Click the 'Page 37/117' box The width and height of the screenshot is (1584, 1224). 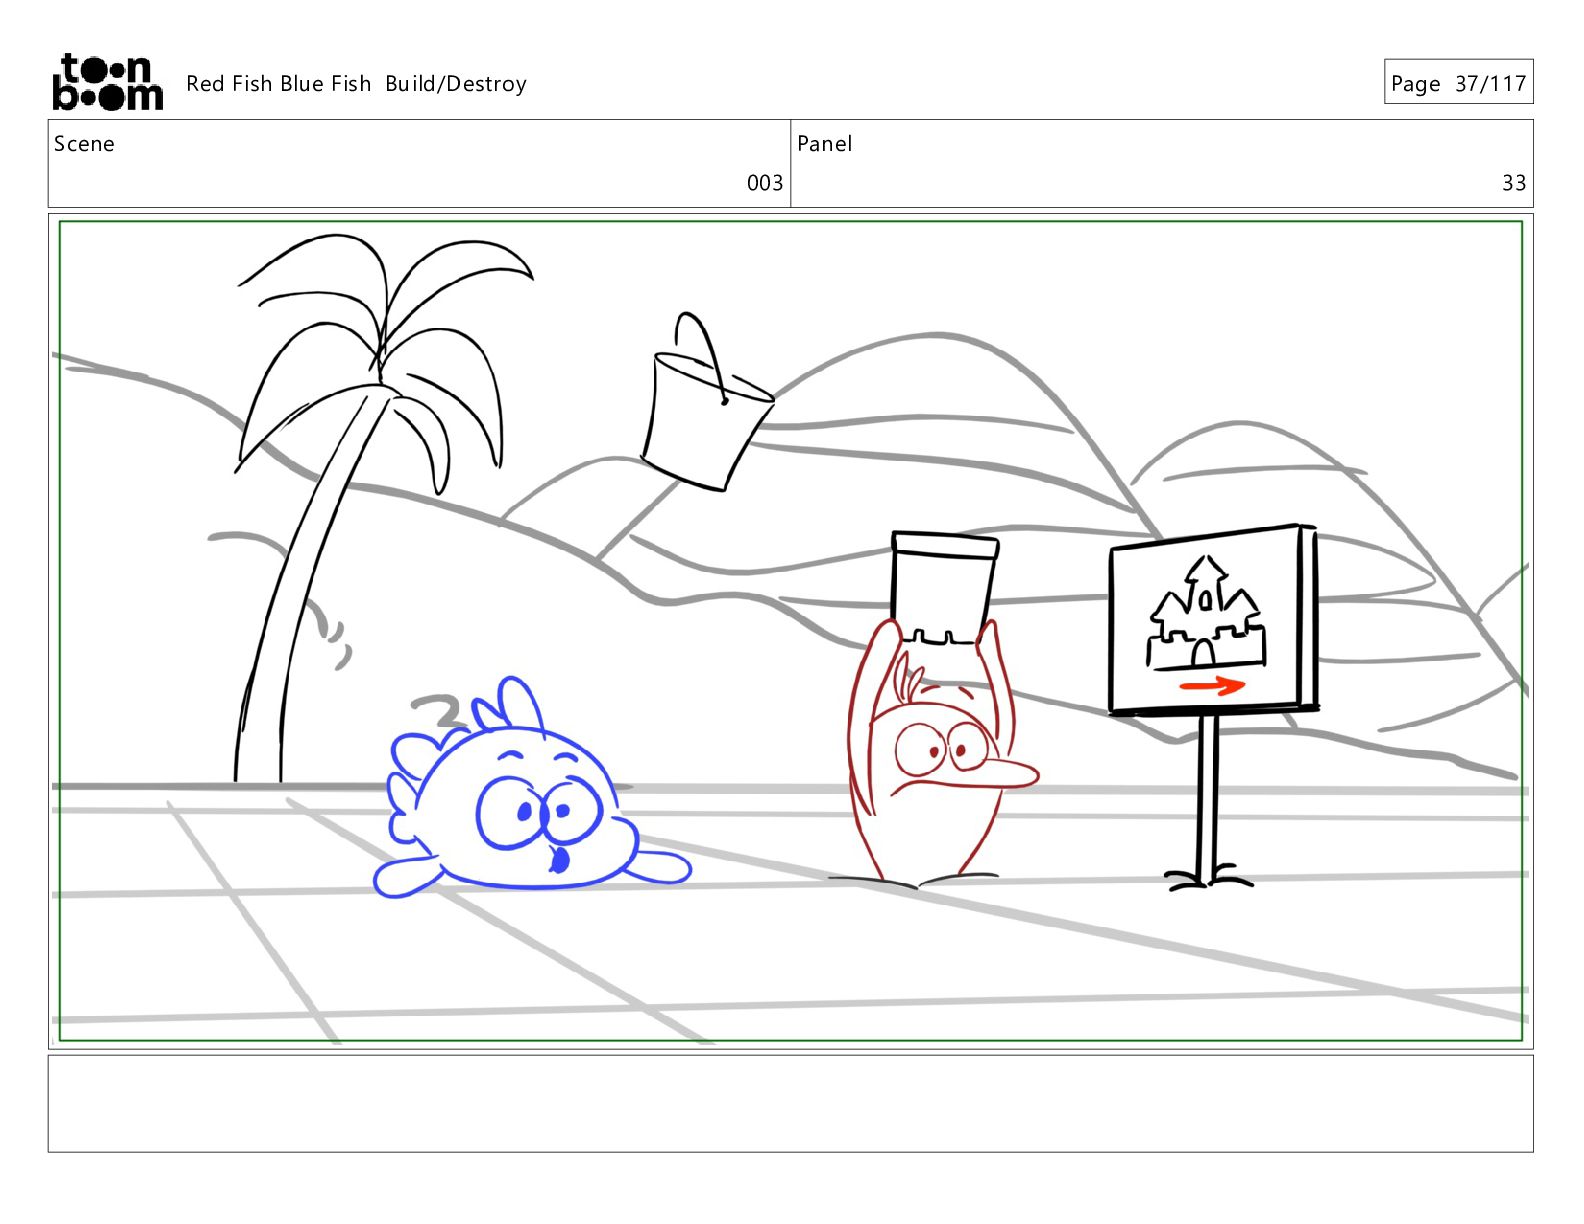click(x=1458, y=82)
